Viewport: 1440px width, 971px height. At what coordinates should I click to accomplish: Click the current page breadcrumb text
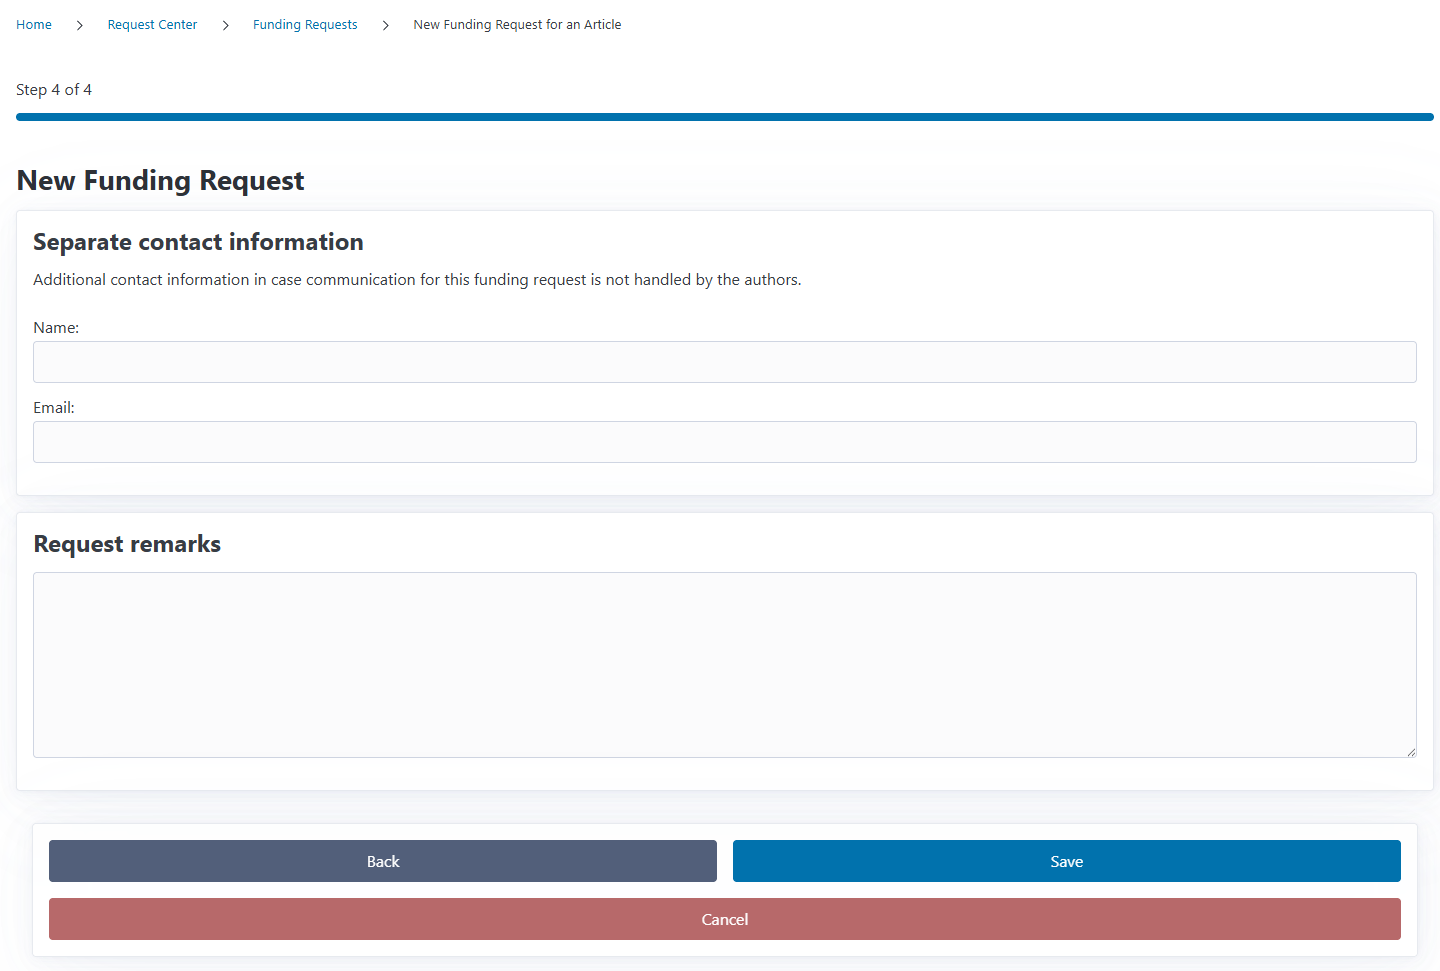tap(517, 25)
